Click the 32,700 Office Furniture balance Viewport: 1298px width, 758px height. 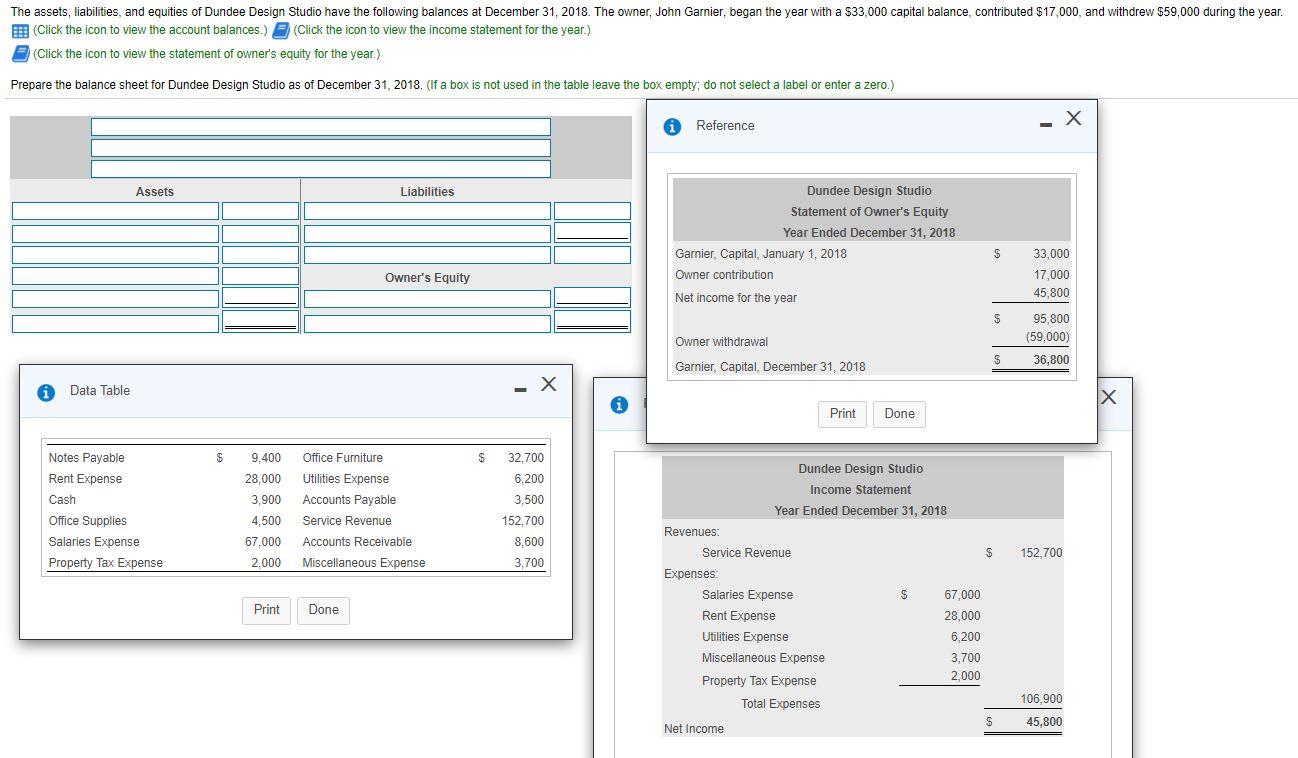526,458
